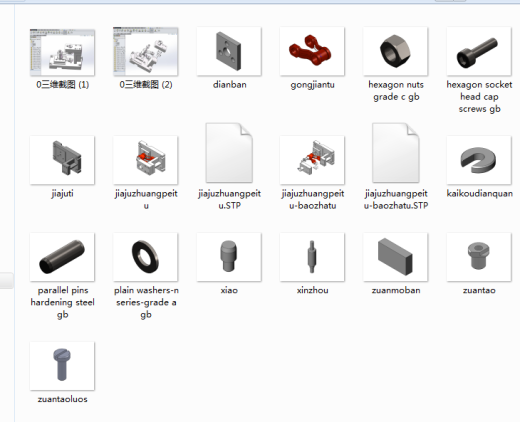This screenshot has height=422, width=520.
Task: Select the jiajuzhuangpeitu-baozhatu exploded view icon
Action: click(x=312, y=160)
